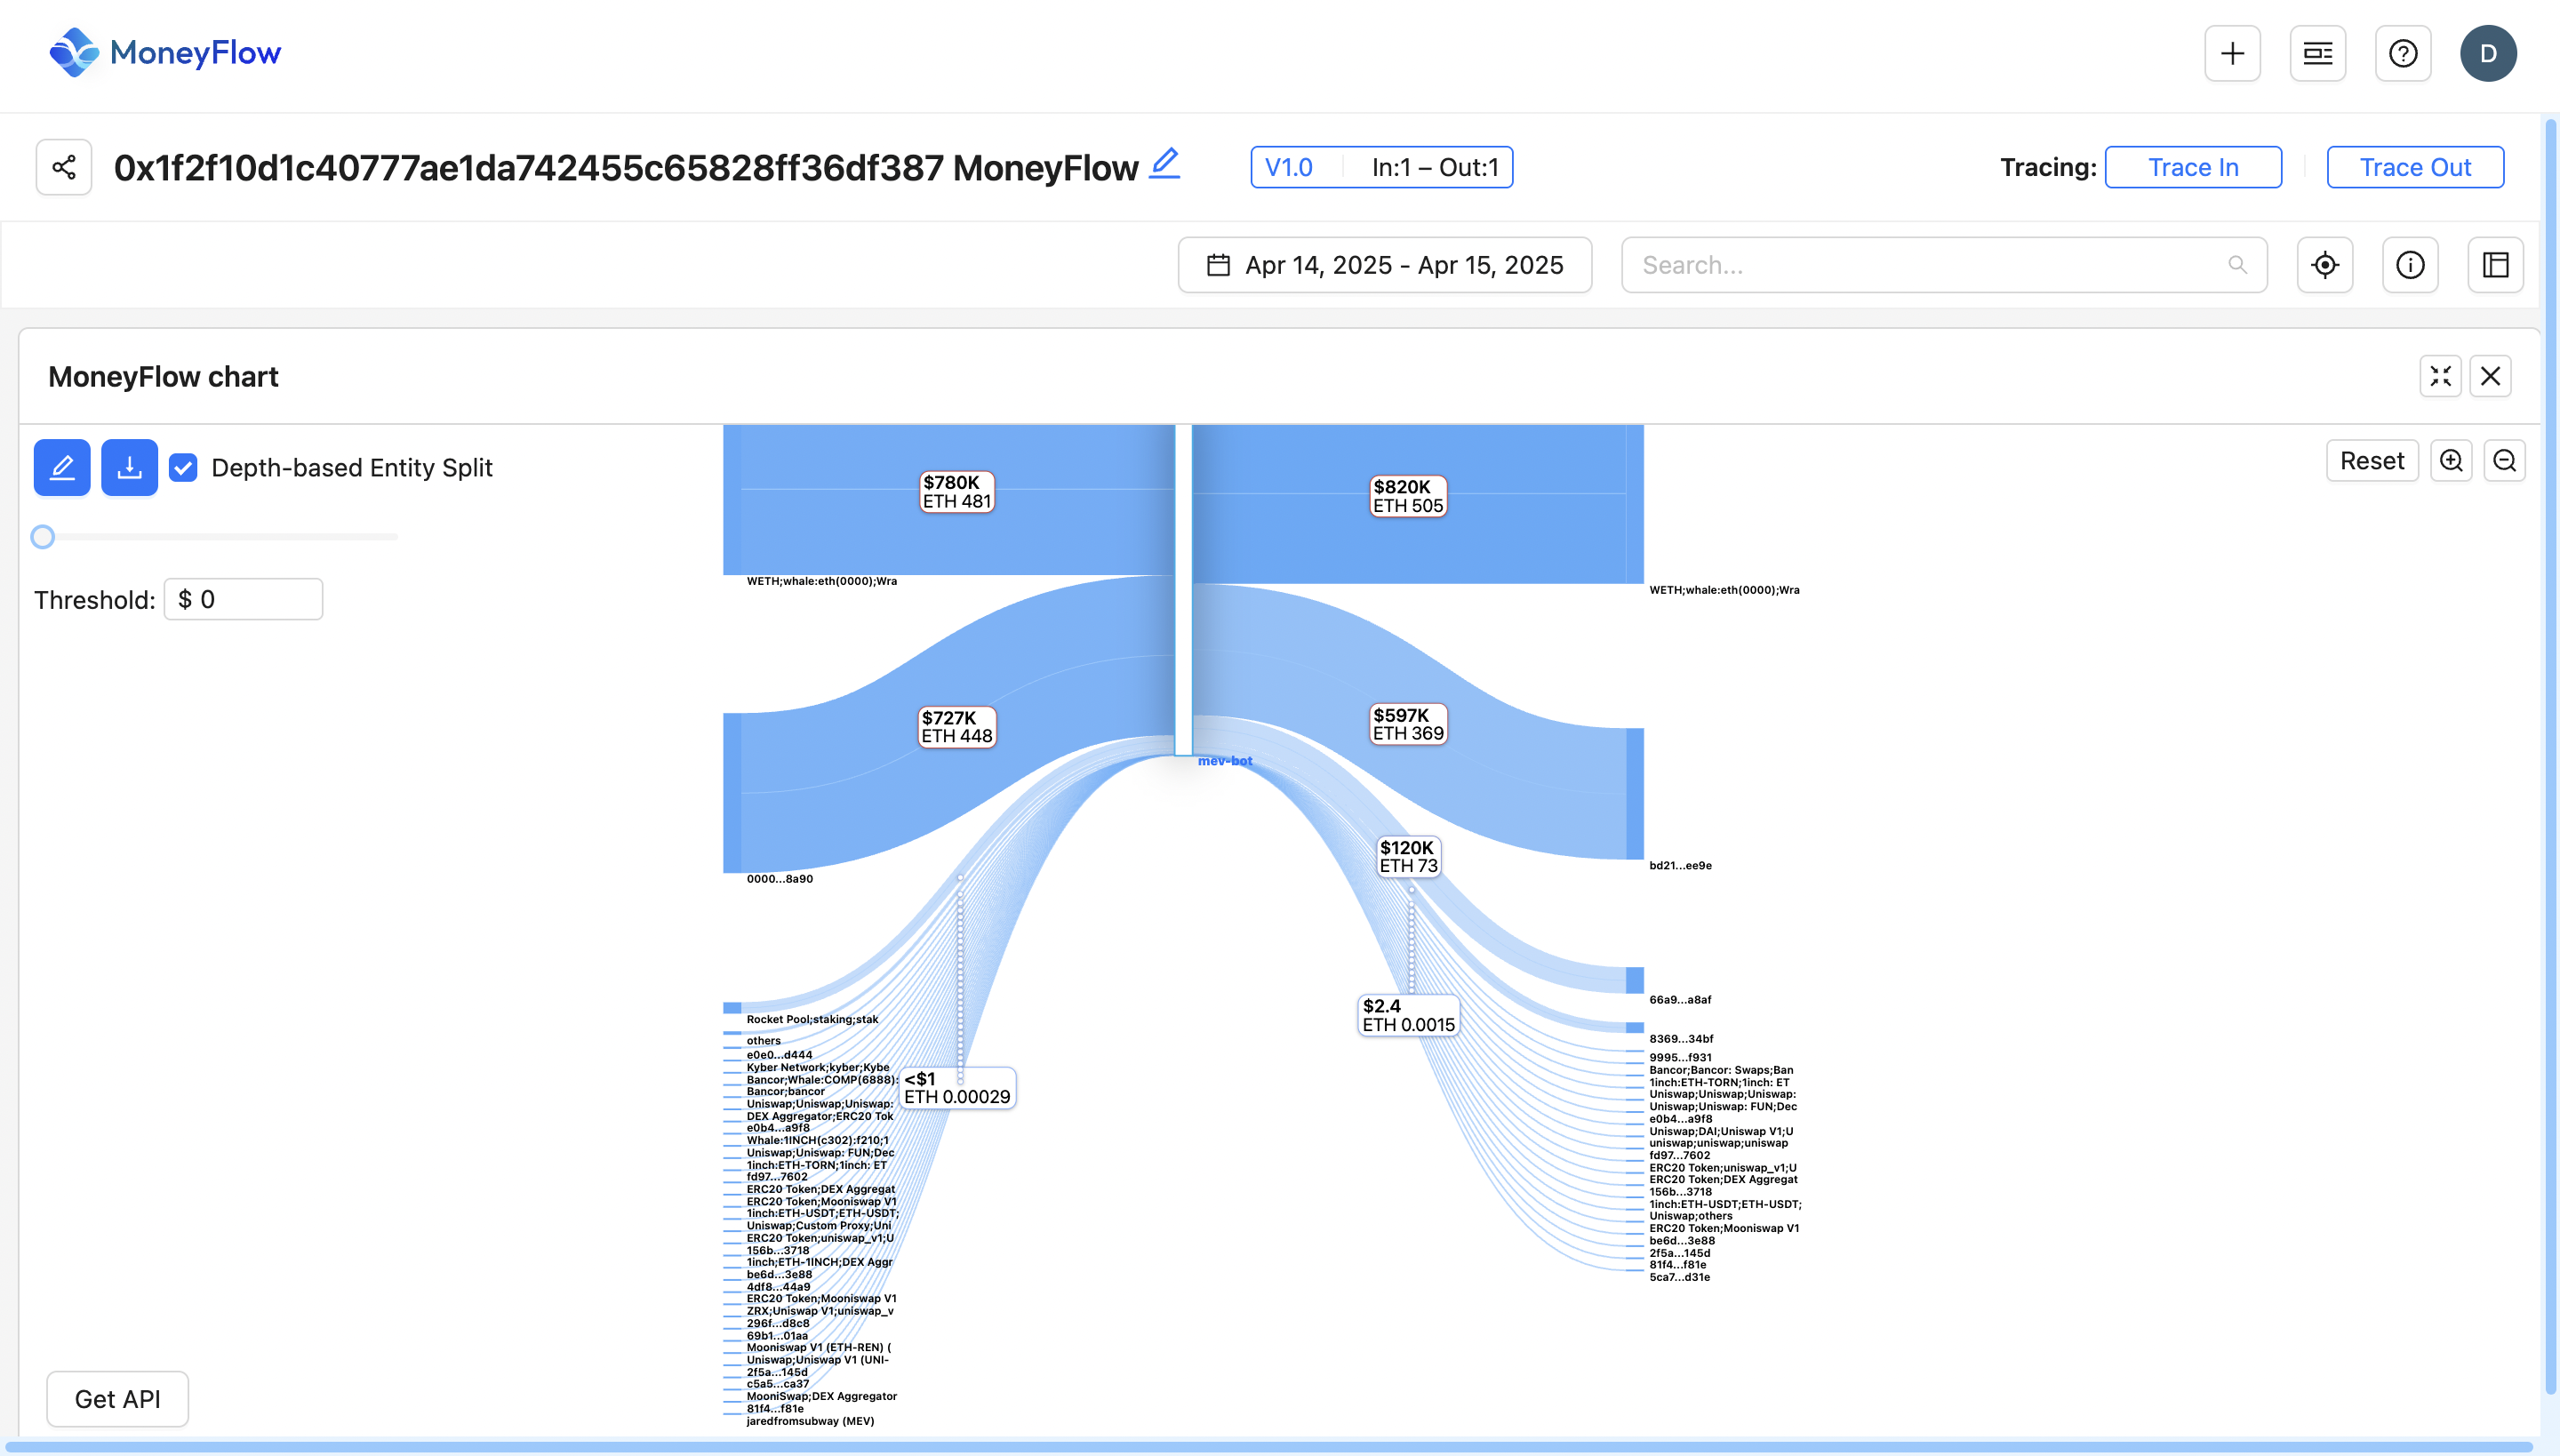
Task: Click the horizontal scrollbar at page bottom
Action: [x=1270, y=1447]
